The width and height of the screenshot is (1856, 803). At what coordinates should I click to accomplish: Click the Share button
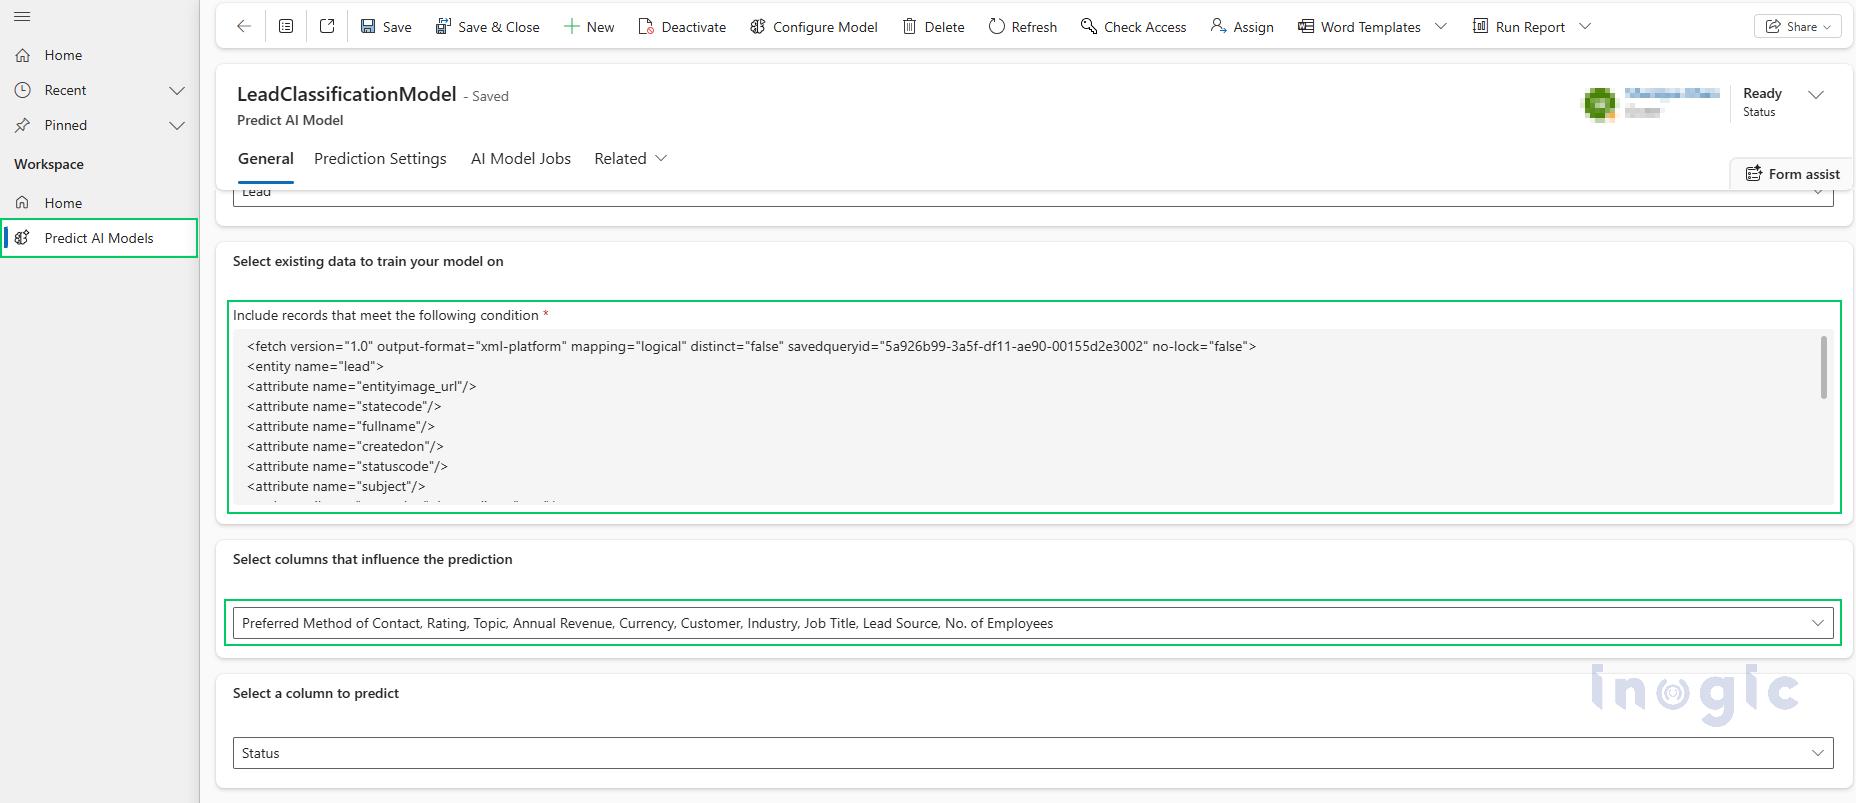tap(1797, 27)
